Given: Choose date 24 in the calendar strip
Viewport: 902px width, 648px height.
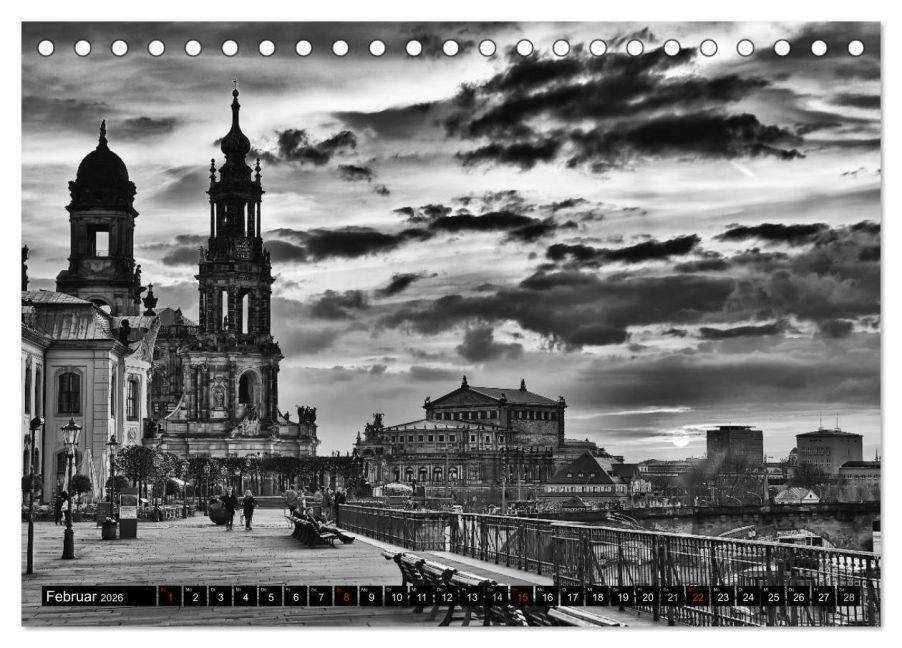Looking at the screenshot, I should point(748,596).
